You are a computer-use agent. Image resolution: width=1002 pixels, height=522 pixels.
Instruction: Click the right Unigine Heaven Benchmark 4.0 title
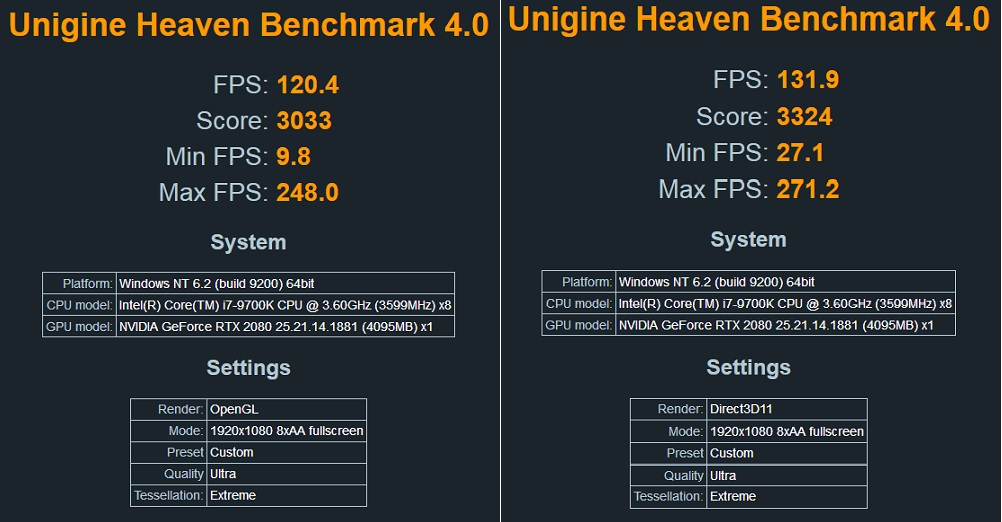coord(749,20)
